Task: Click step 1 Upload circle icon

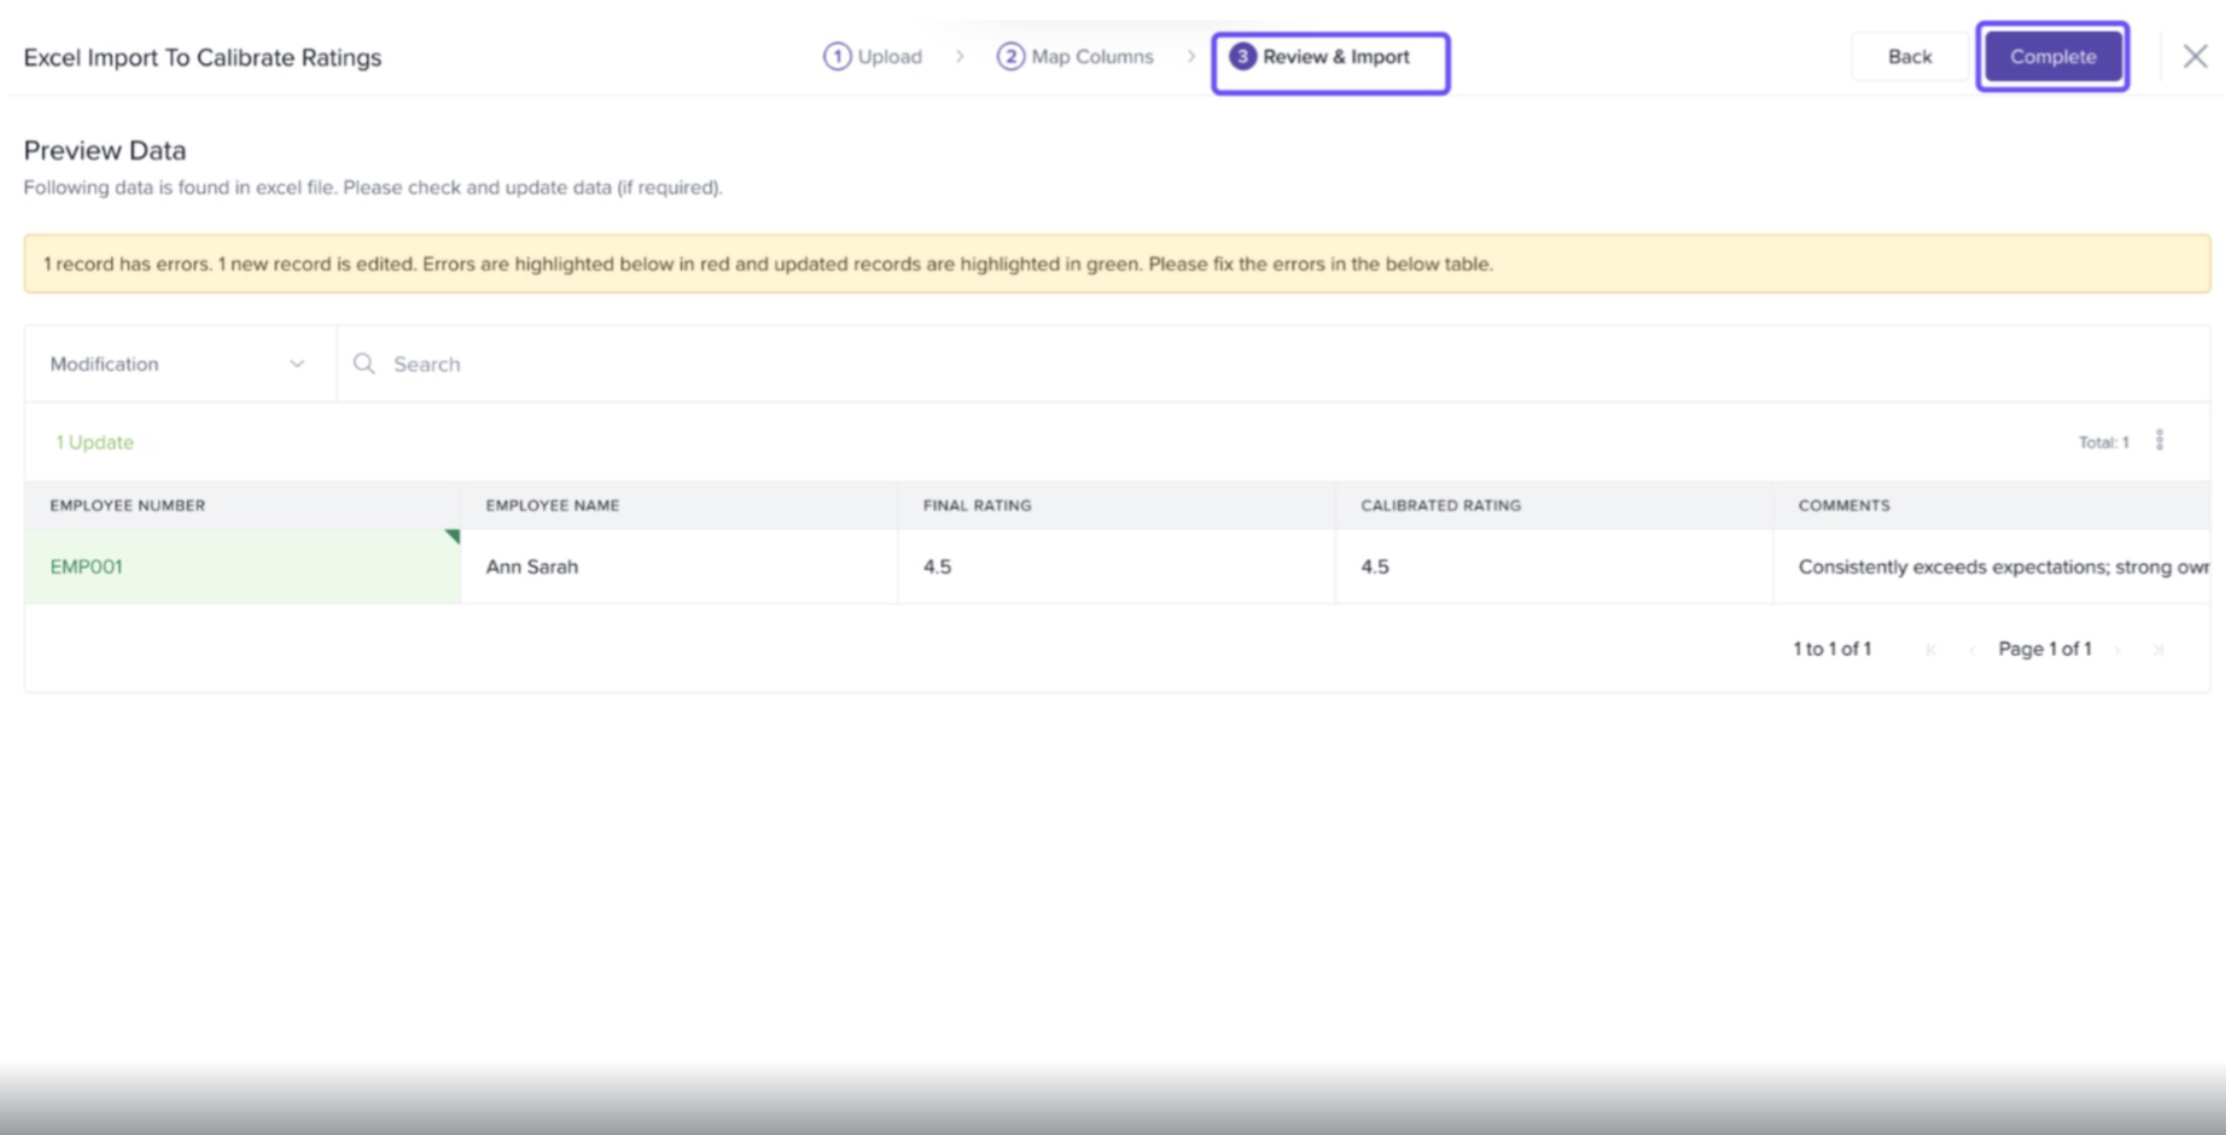Action: (x=836, y=57)
